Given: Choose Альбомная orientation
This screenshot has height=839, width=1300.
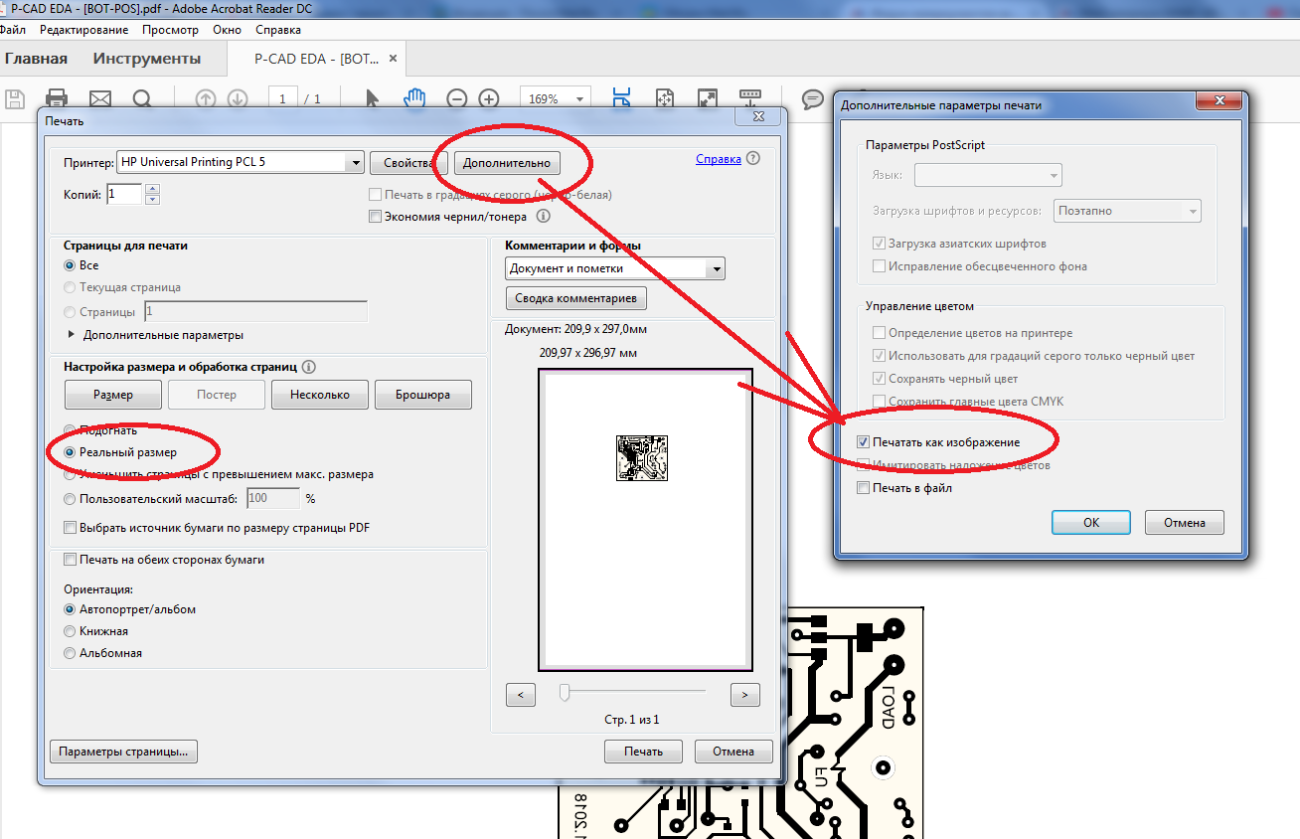Looking at the screenshot, I should point(70,653).
